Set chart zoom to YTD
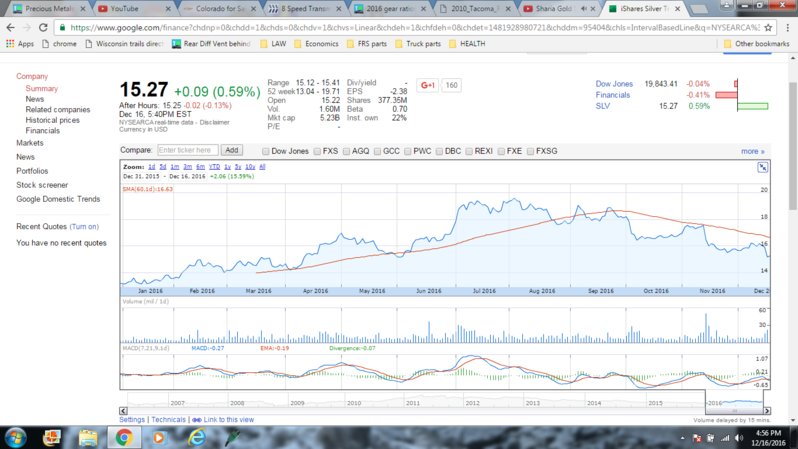 point(214,167)
